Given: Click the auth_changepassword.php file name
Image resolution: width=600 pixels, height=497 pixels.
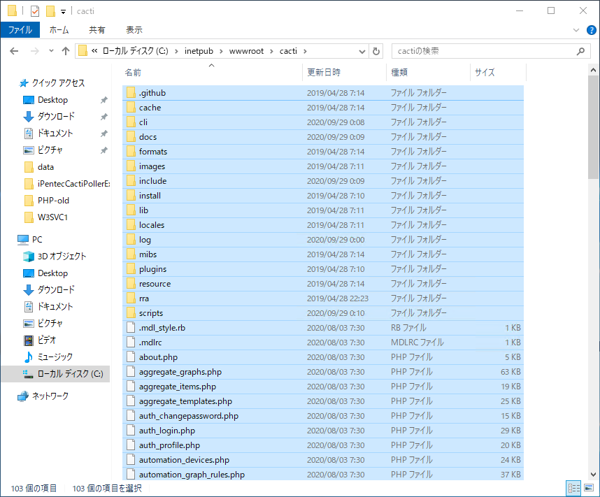Looking at the screenshot, I should point(189,416).
